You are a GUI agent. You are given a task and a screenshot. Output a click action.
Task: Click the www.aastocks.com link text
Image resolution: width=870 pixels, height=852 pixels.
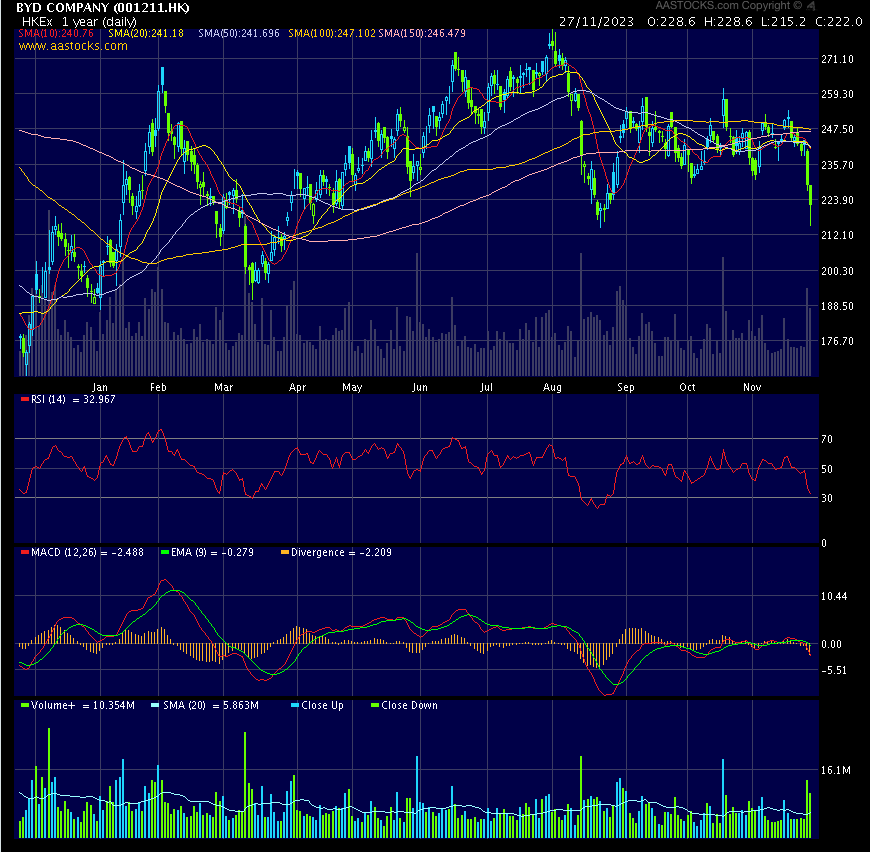73,46
